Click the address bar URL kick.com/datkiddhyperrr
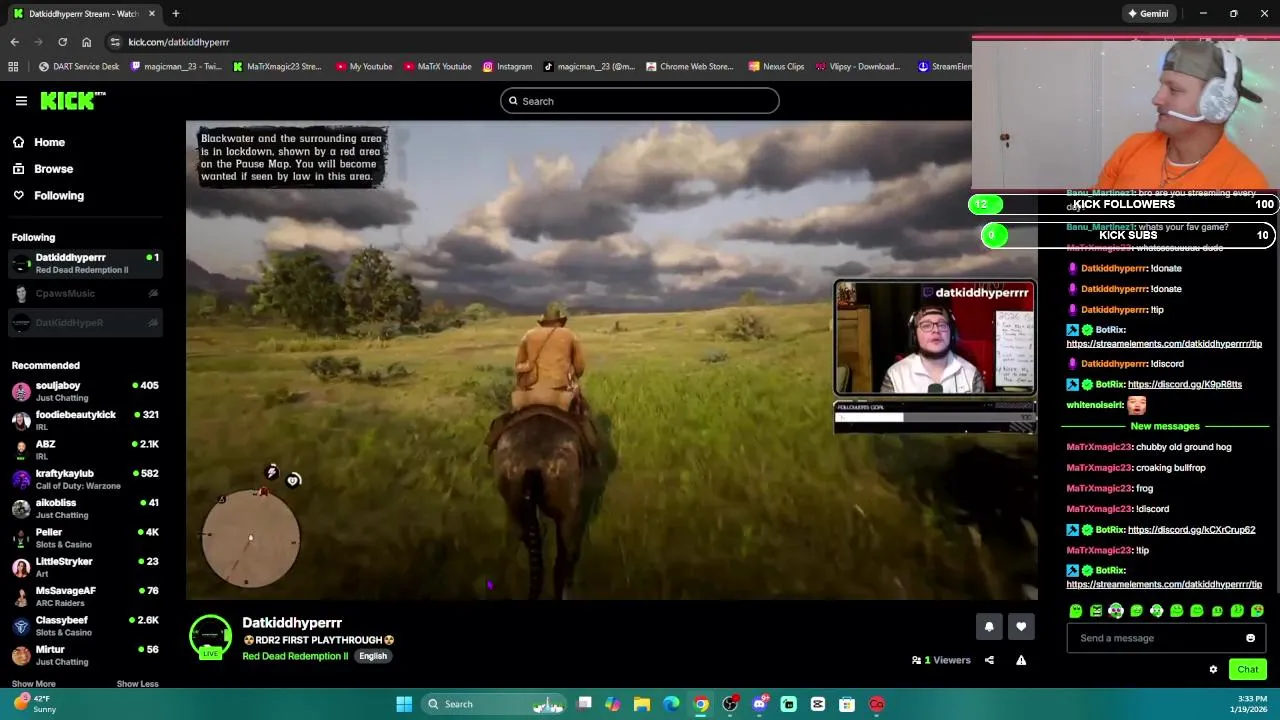This screenshot has height=720, width=1280. [x=179, y=42]
